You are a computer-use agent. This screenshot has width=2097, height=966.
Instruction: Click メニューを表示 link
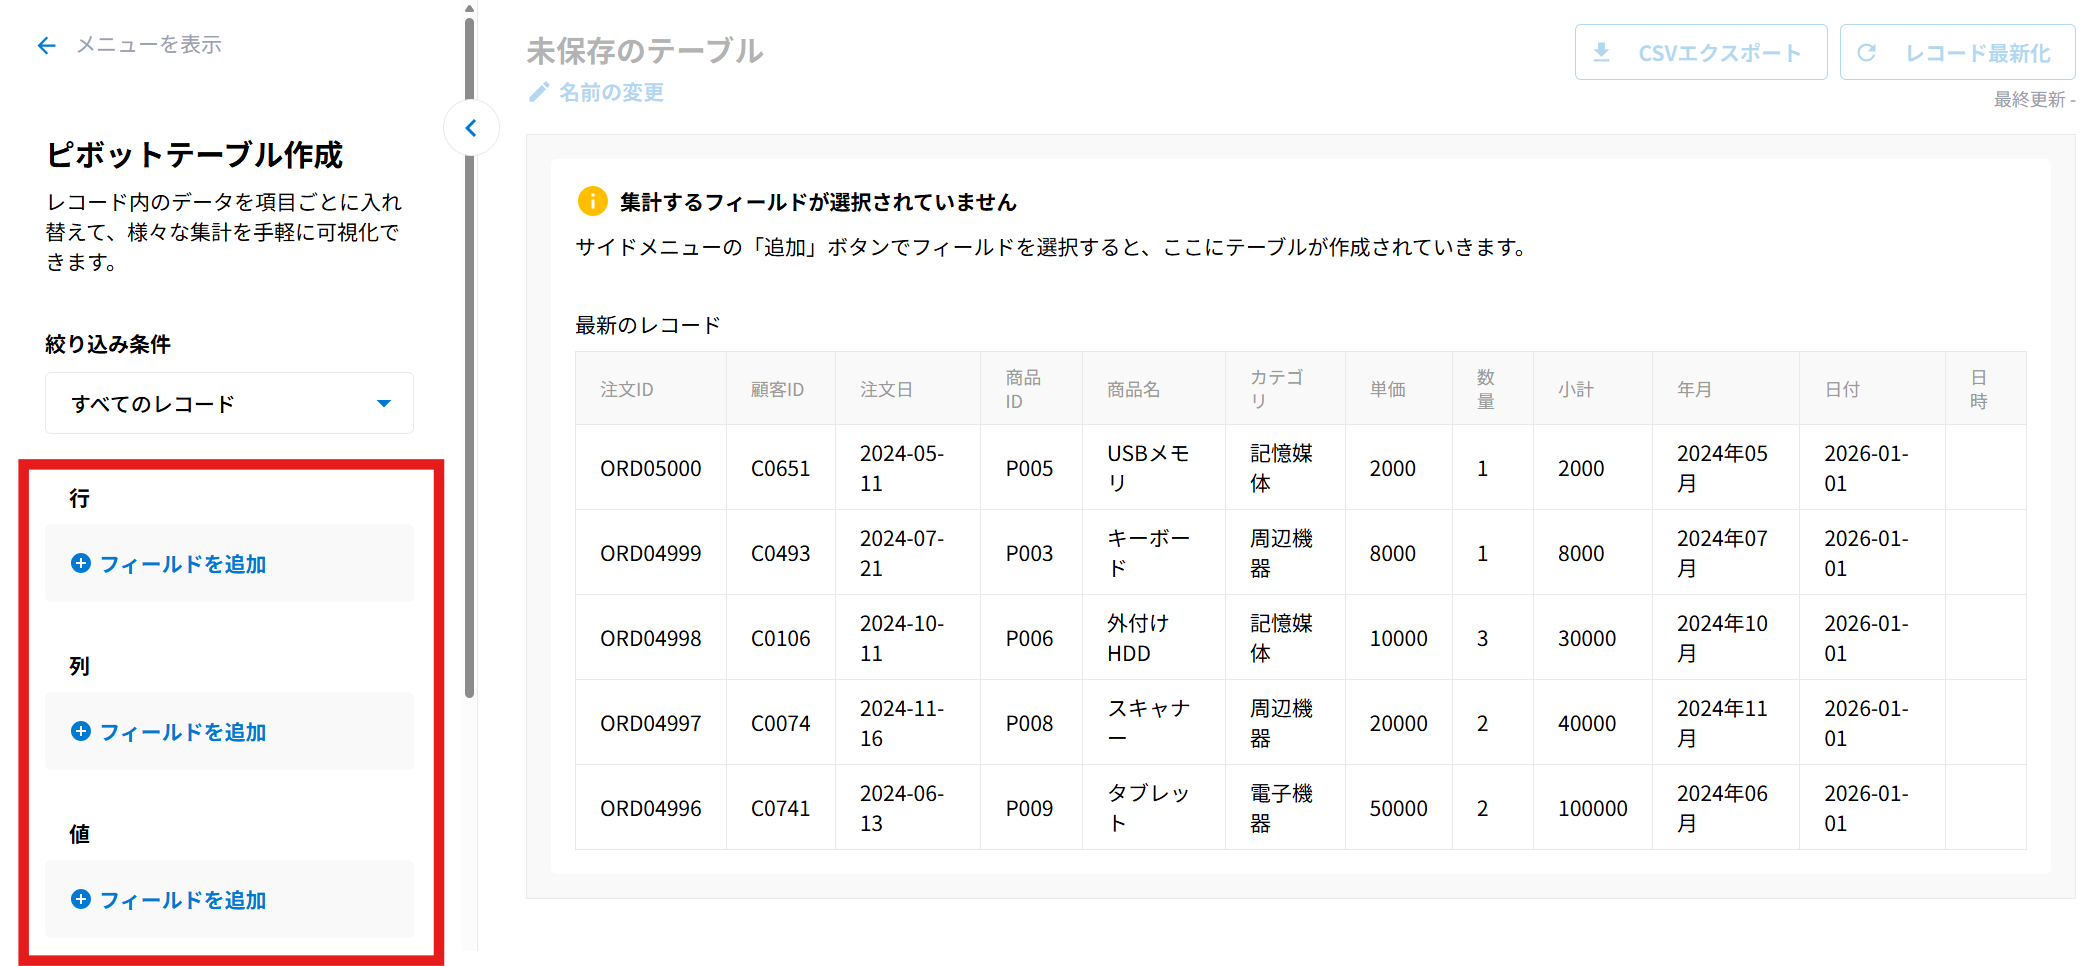point(149,45)
